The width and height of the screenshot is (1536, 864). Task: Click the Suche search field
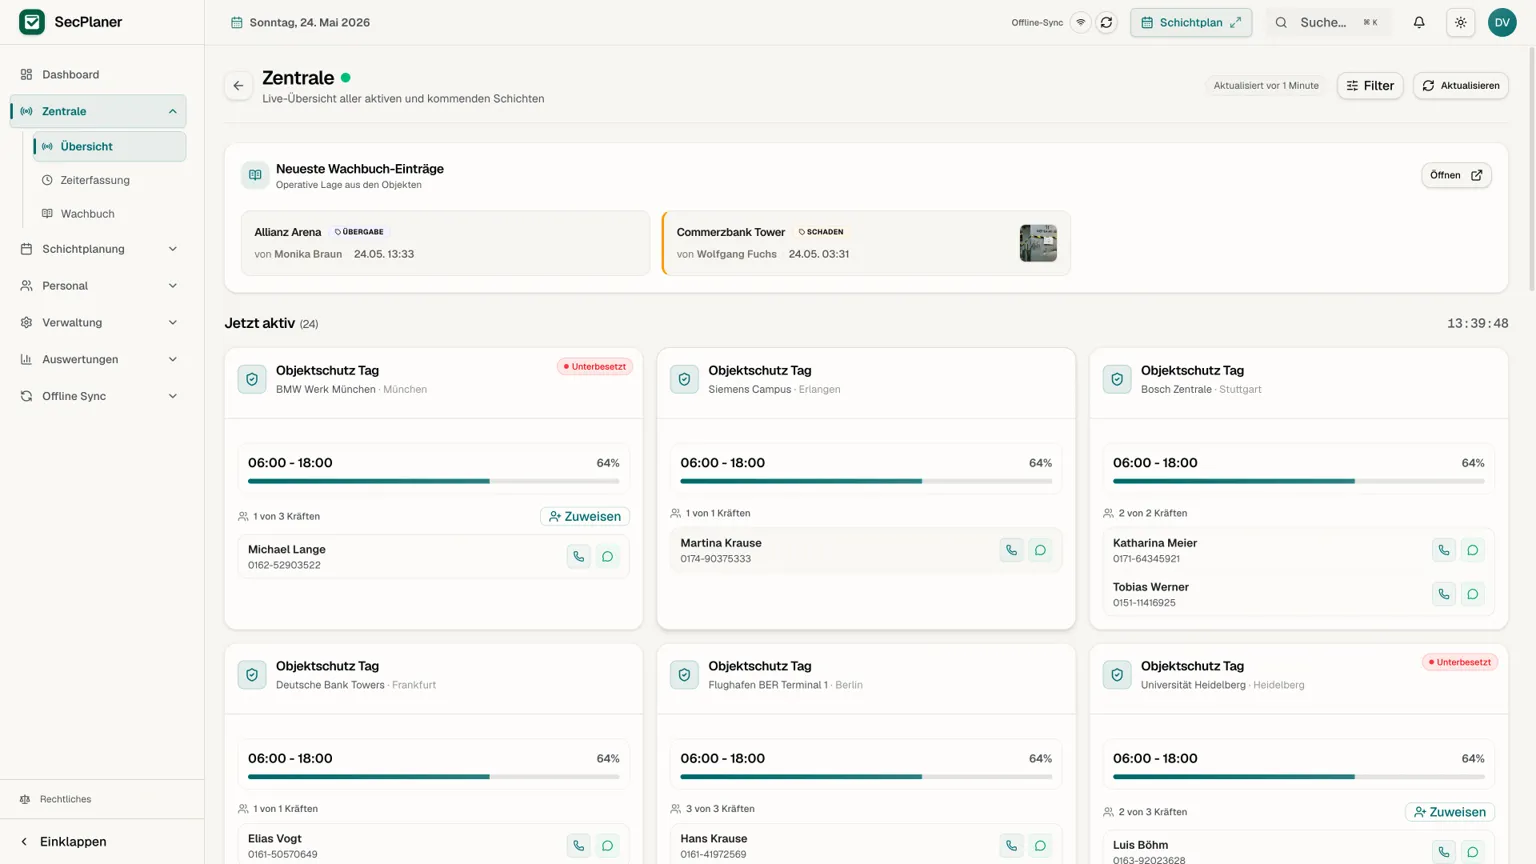pyautogui.click(x=1329, y=22)
